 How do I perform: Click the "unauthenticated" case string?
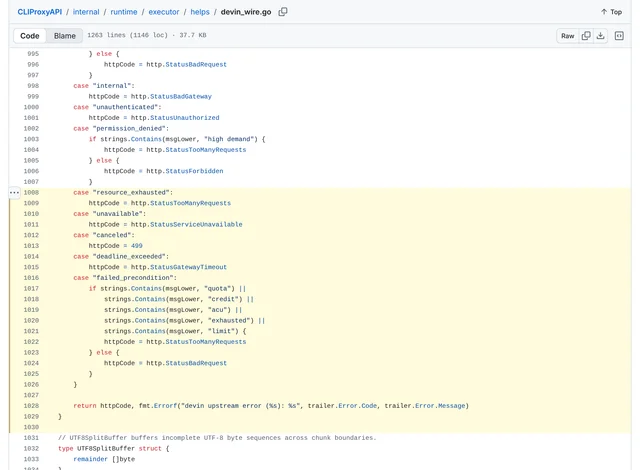click(x=125, y=107)
